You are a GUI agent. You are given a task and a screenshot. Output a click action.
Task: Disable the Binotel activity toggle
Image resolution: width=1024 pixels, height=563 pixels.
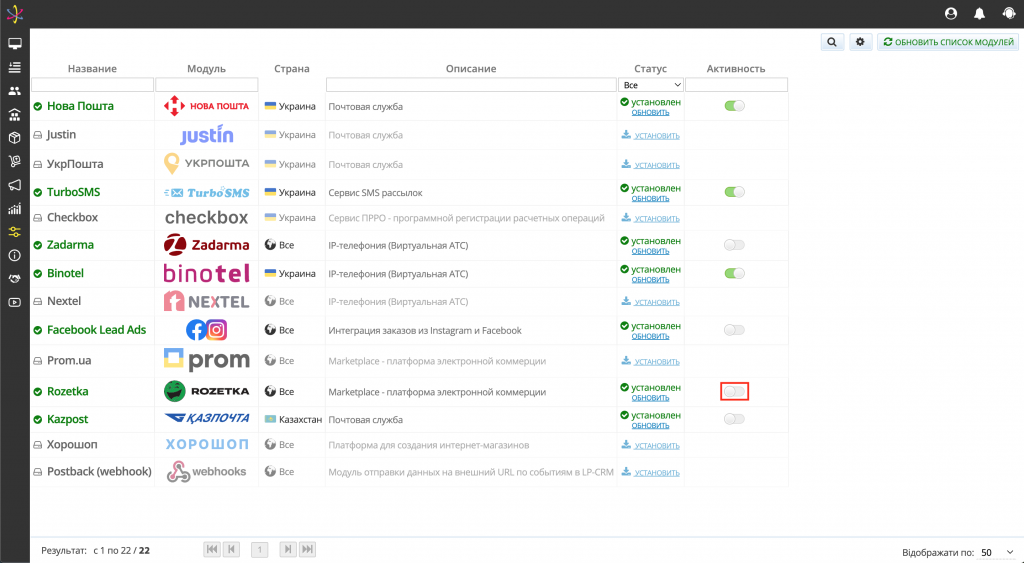tap(735, 273)
